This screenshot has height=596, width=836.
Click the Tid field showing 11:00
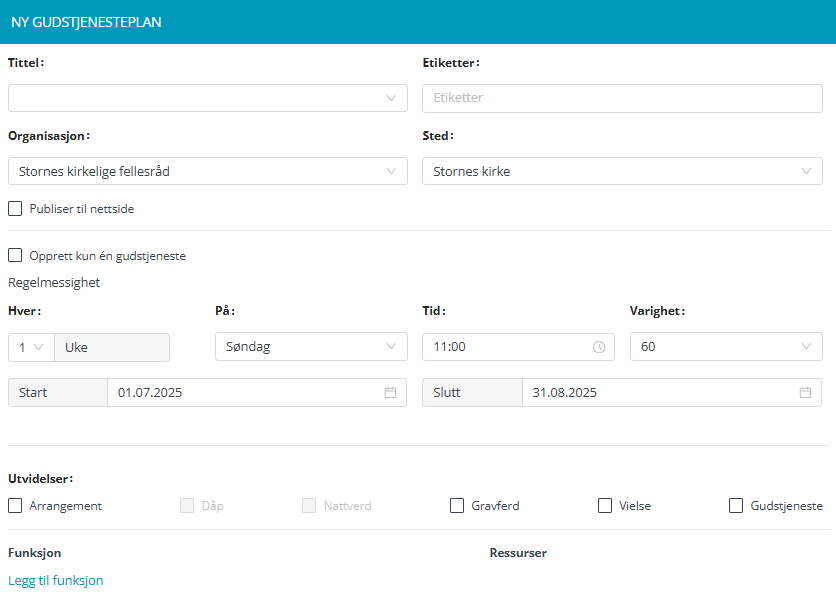point(505,347)
